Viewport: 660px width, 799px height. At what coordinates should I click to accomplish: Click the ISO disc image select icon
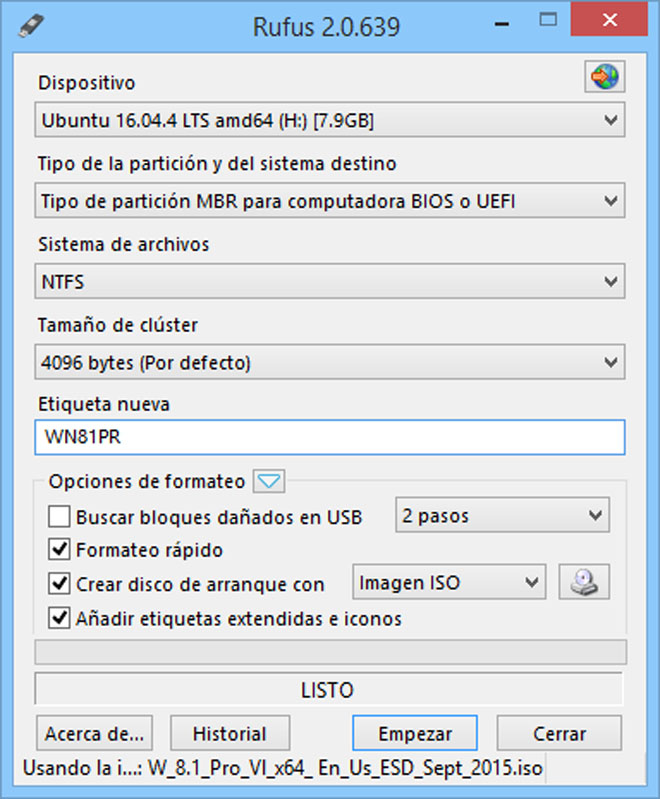click(584, 582)
